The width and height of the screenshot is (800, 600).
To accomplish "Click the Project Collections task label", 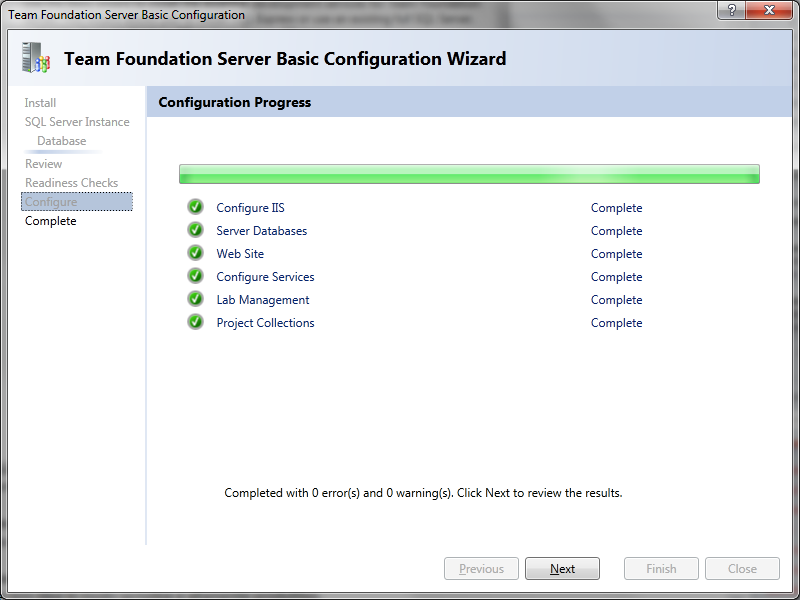I will (x=265, y=322).
